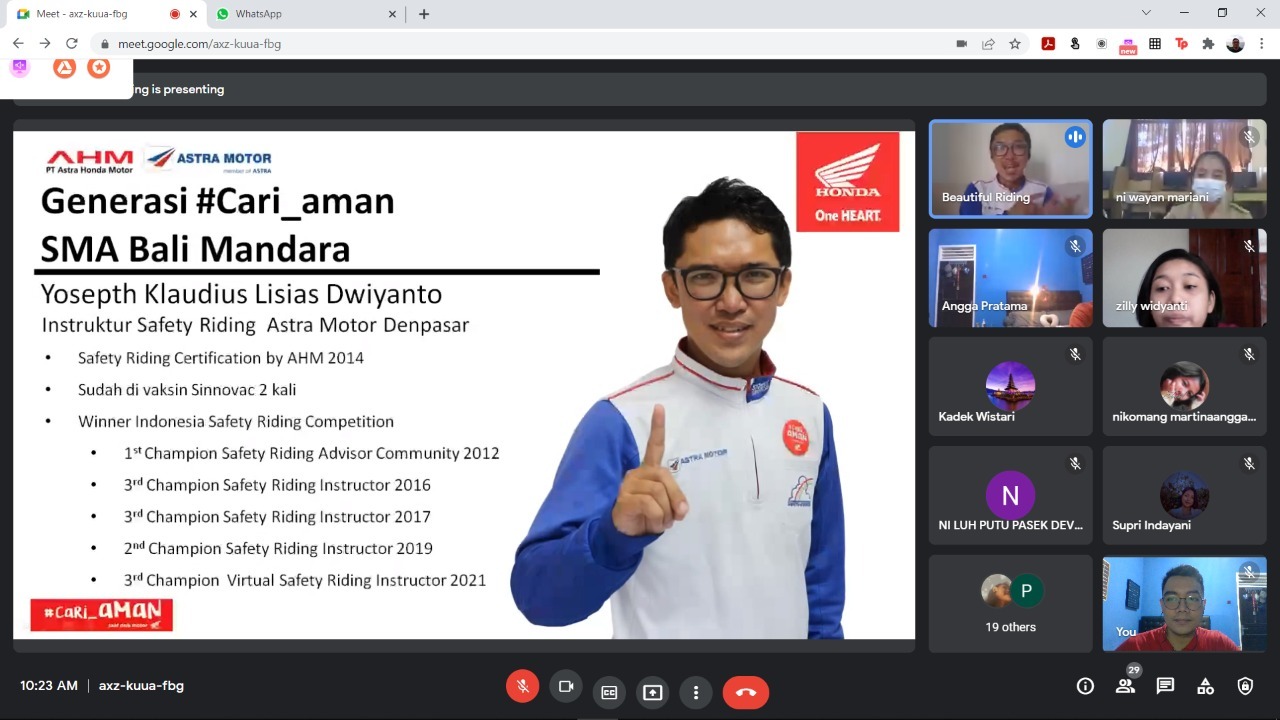The width and height of the screenshot is (1280, 720).
Task: Open the Activities panel
Action: 1205,686
